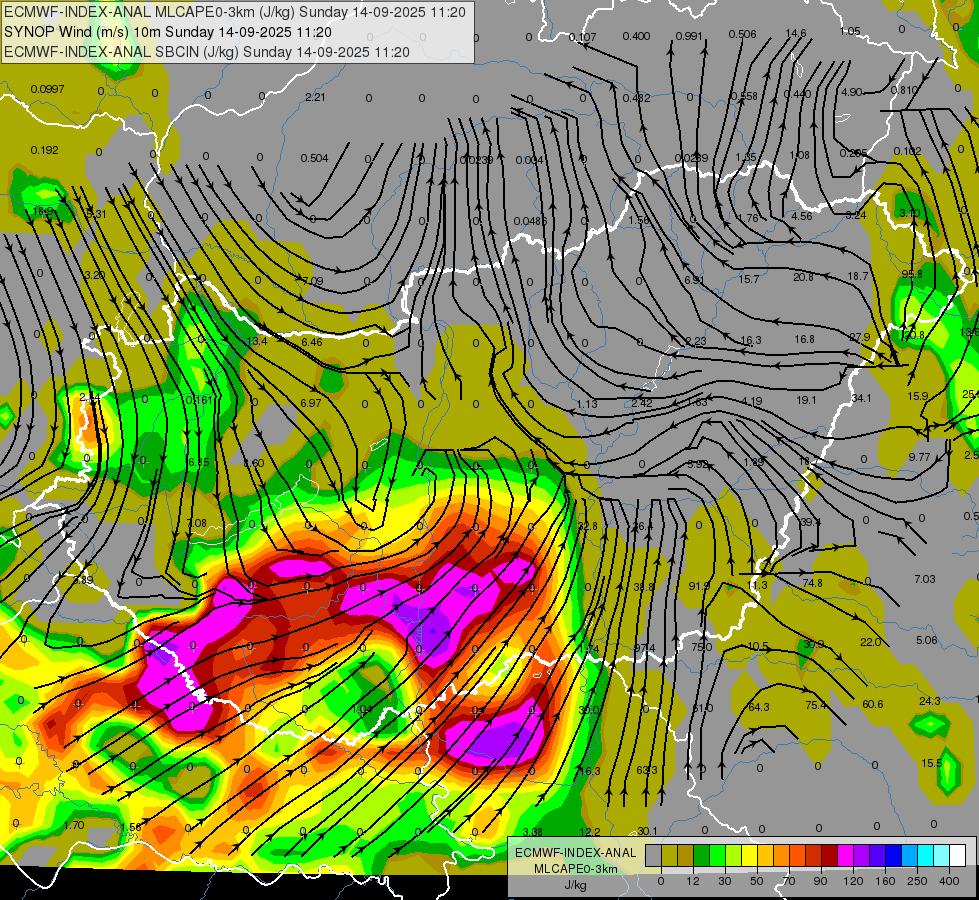This screenshot has width=979, height=900.
Task: Click the white legend swatch above 400
Action: pos(958,855)
